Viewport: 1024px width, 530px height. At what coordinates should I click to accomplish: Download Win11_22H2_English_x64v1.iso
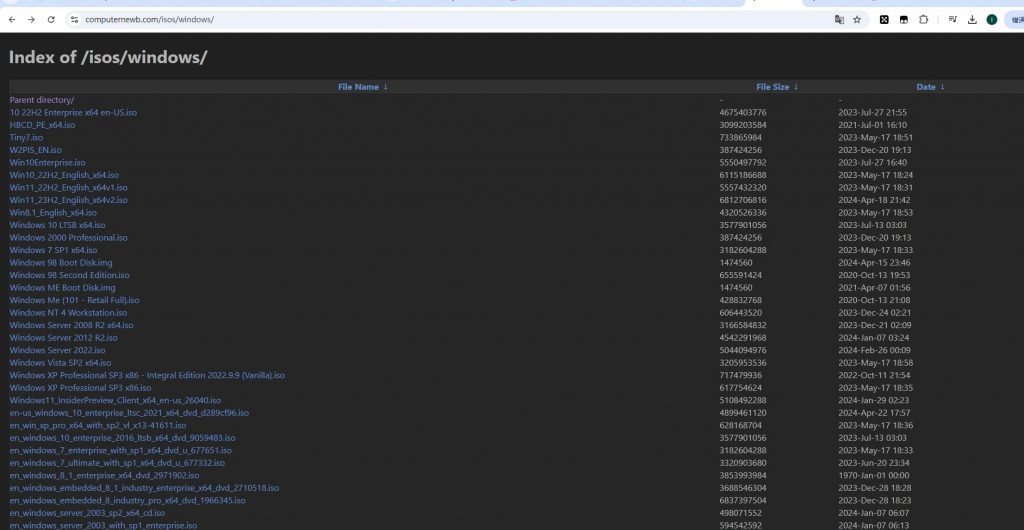[x=69, y=187]
